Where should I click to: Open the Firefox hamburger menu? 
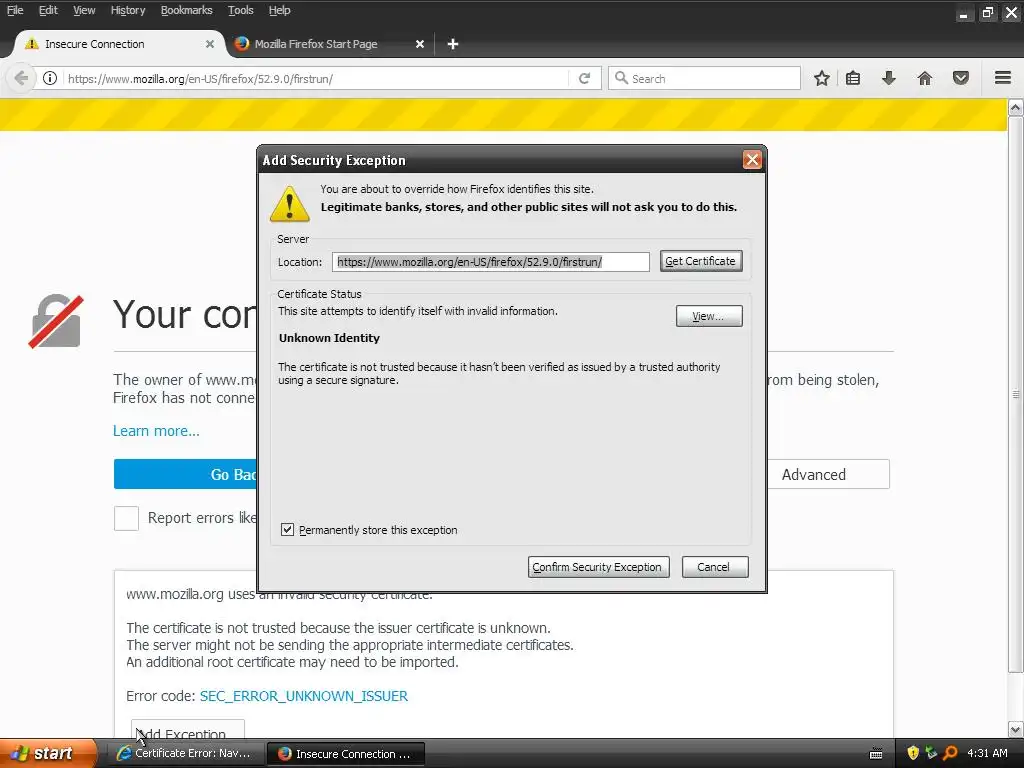pyautogui.click(x=1003, y=78)
